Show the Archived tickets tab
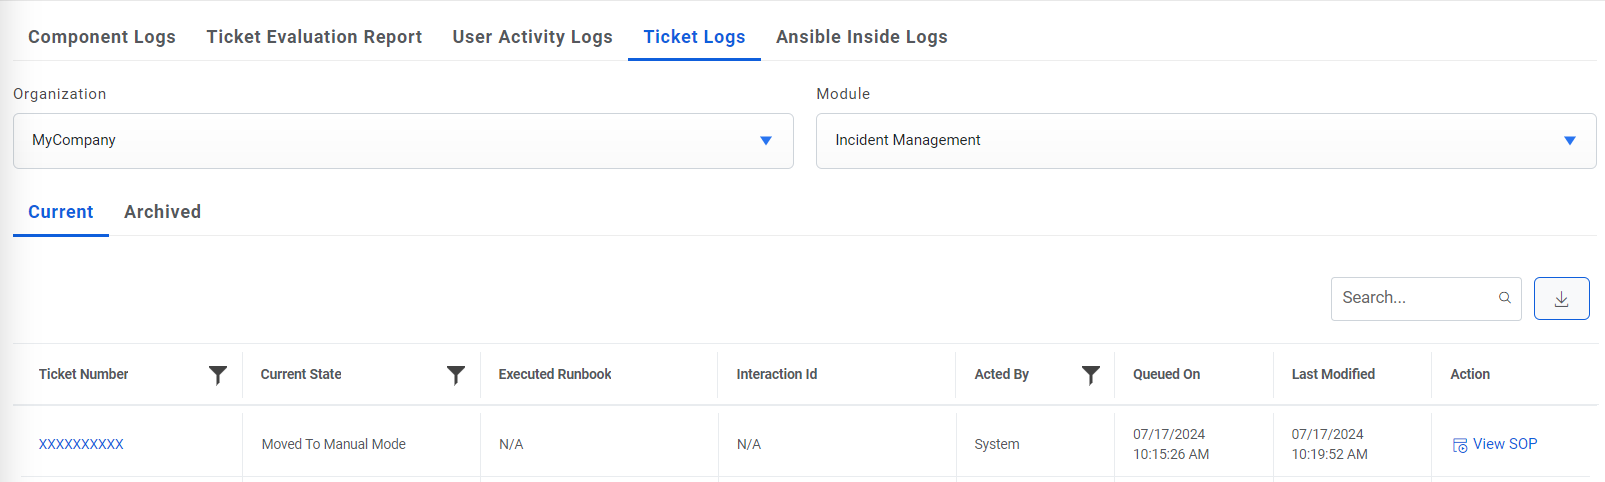Viewport: 1605px width, 482px height. [x=162, y=212]
